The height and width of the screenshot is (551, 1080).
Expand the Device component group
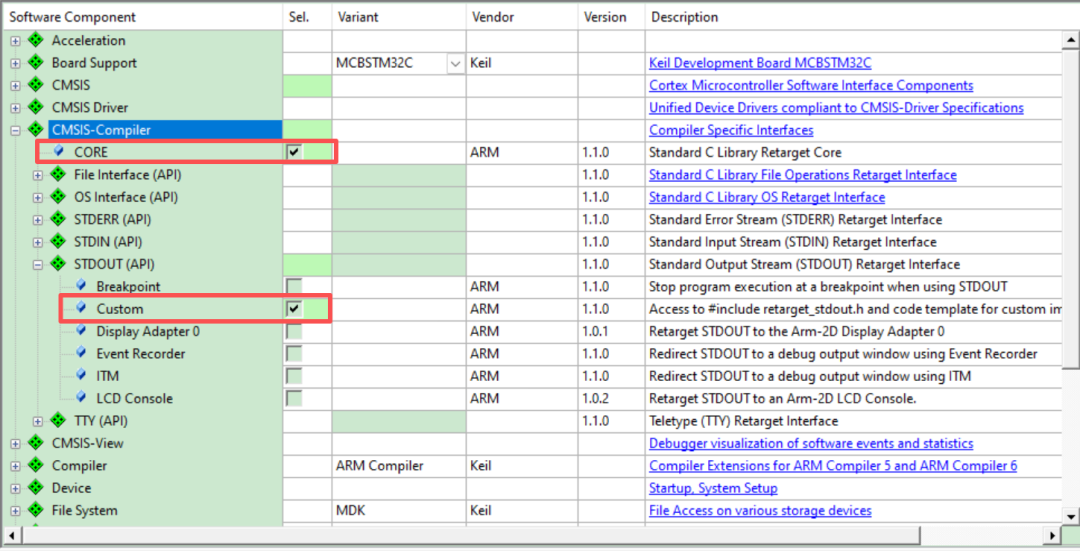pyautogui.click(x=15, y=488)
